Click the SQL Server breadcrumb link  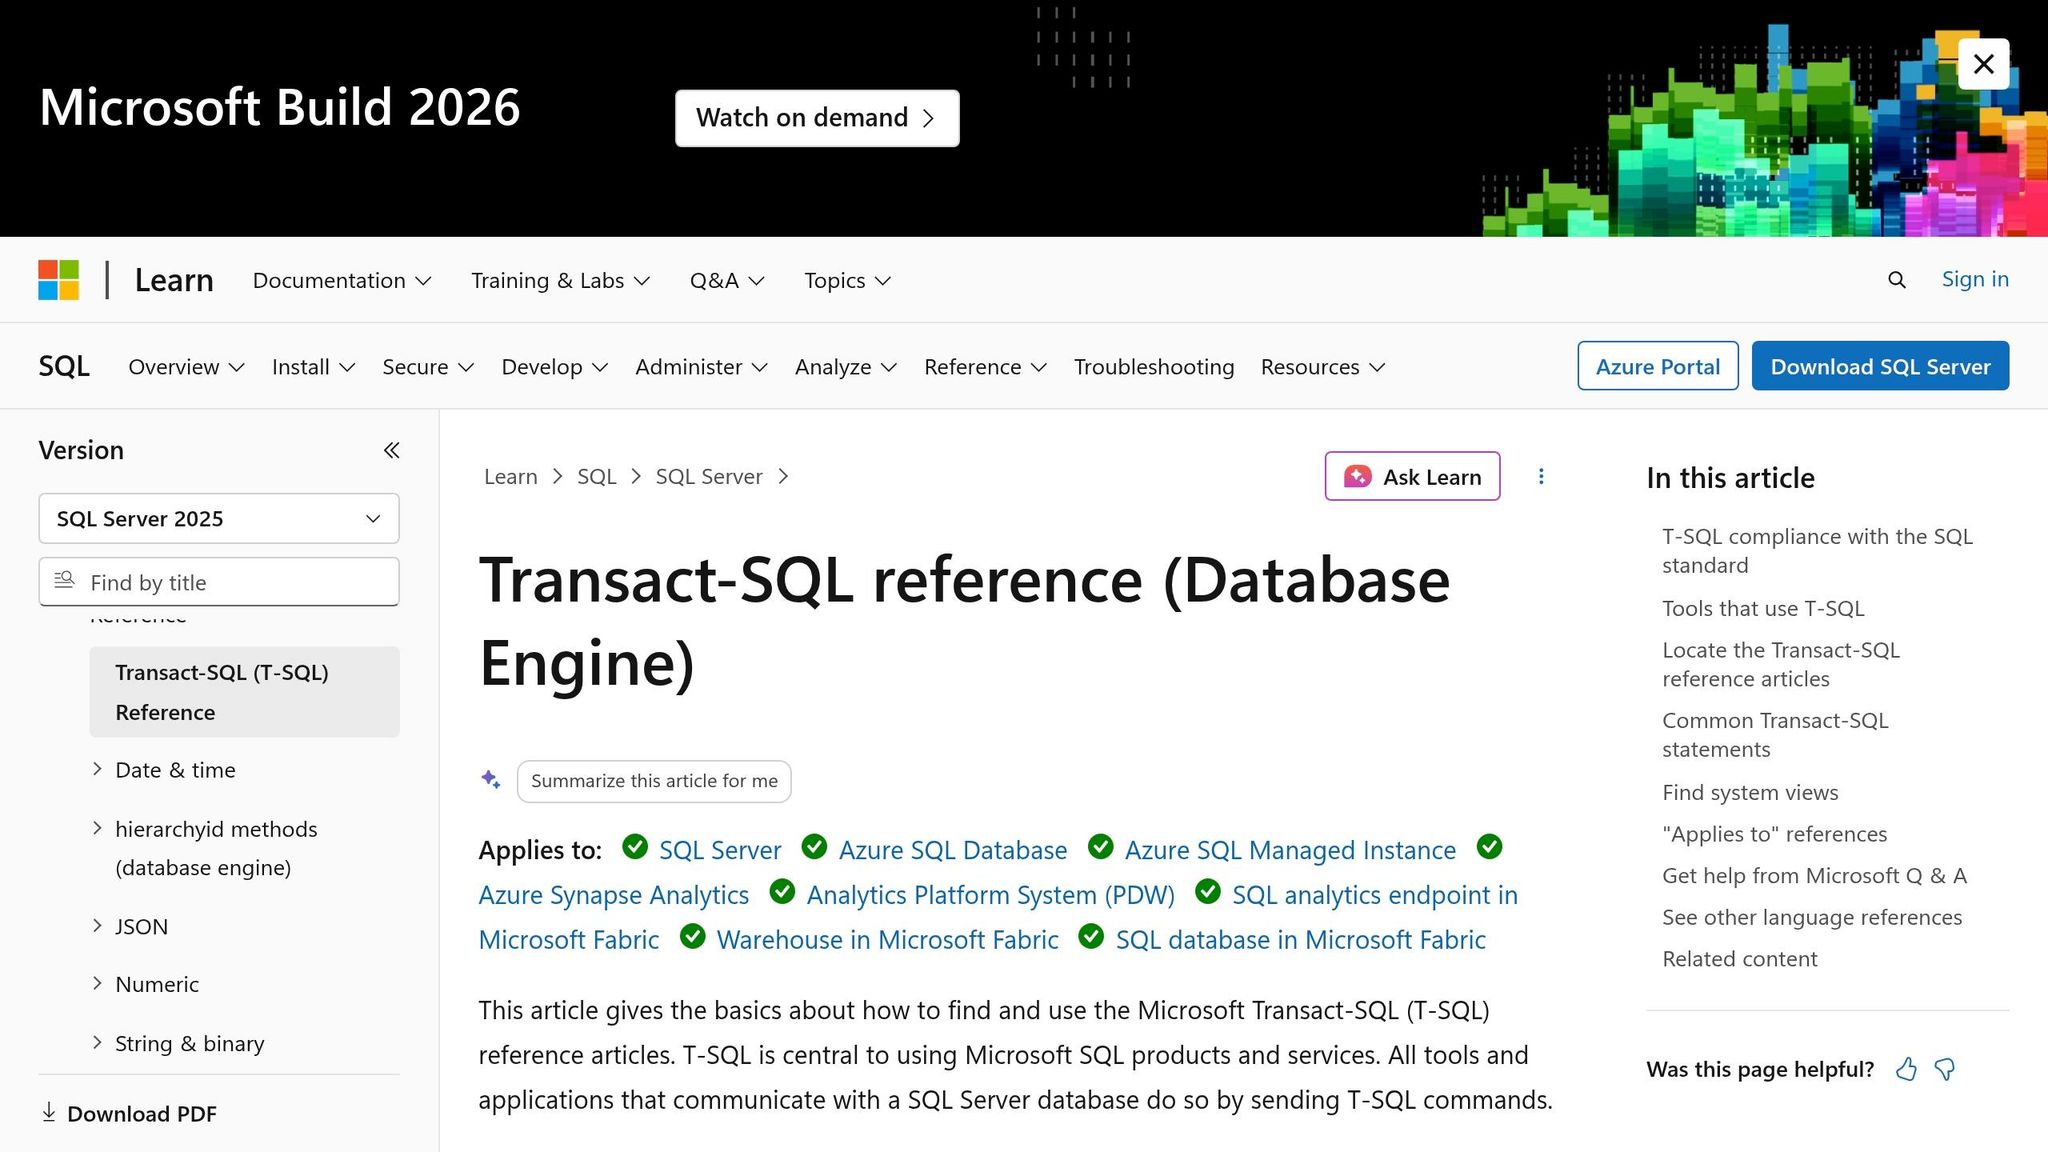coord(709,476)
